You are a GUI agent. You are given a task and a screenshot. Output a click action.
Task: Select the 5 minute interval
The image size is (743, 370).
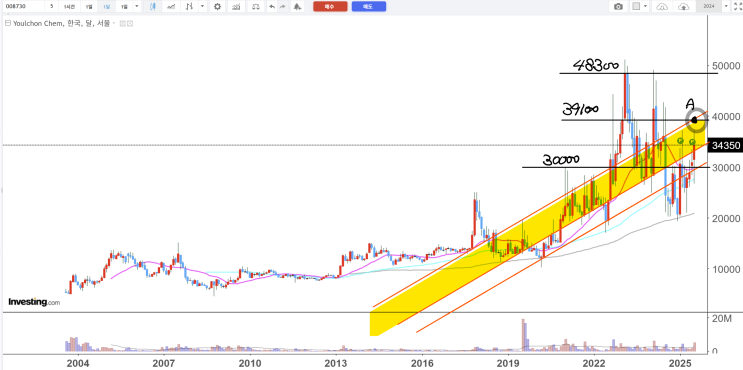[x=52, y=7]
